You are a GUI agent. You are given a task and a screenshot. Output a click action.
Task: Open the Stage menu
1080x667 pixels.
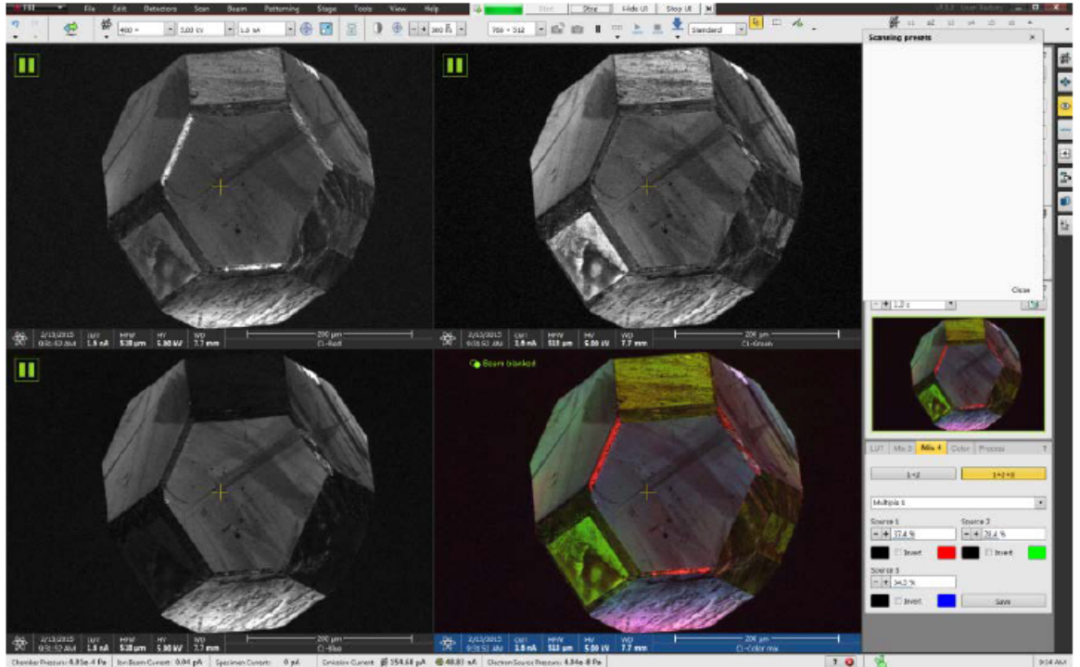pyautogui.click(x=326, y=9)
